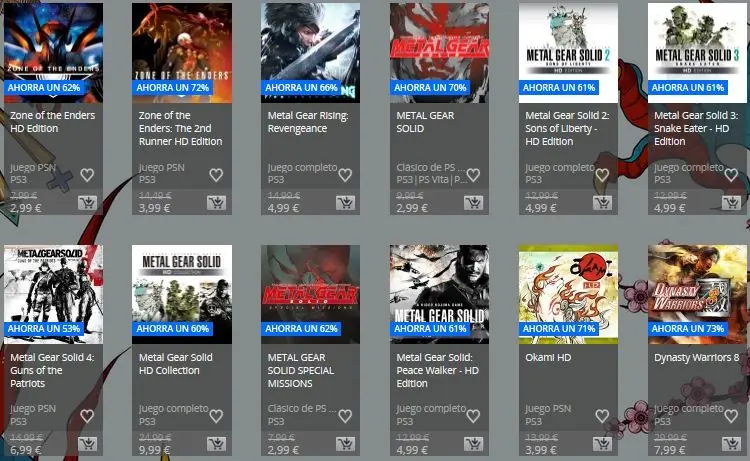Favorite Metal Gear Solid 4 heart icon
Screen dimensions: 750x461
tap(87, 416)
